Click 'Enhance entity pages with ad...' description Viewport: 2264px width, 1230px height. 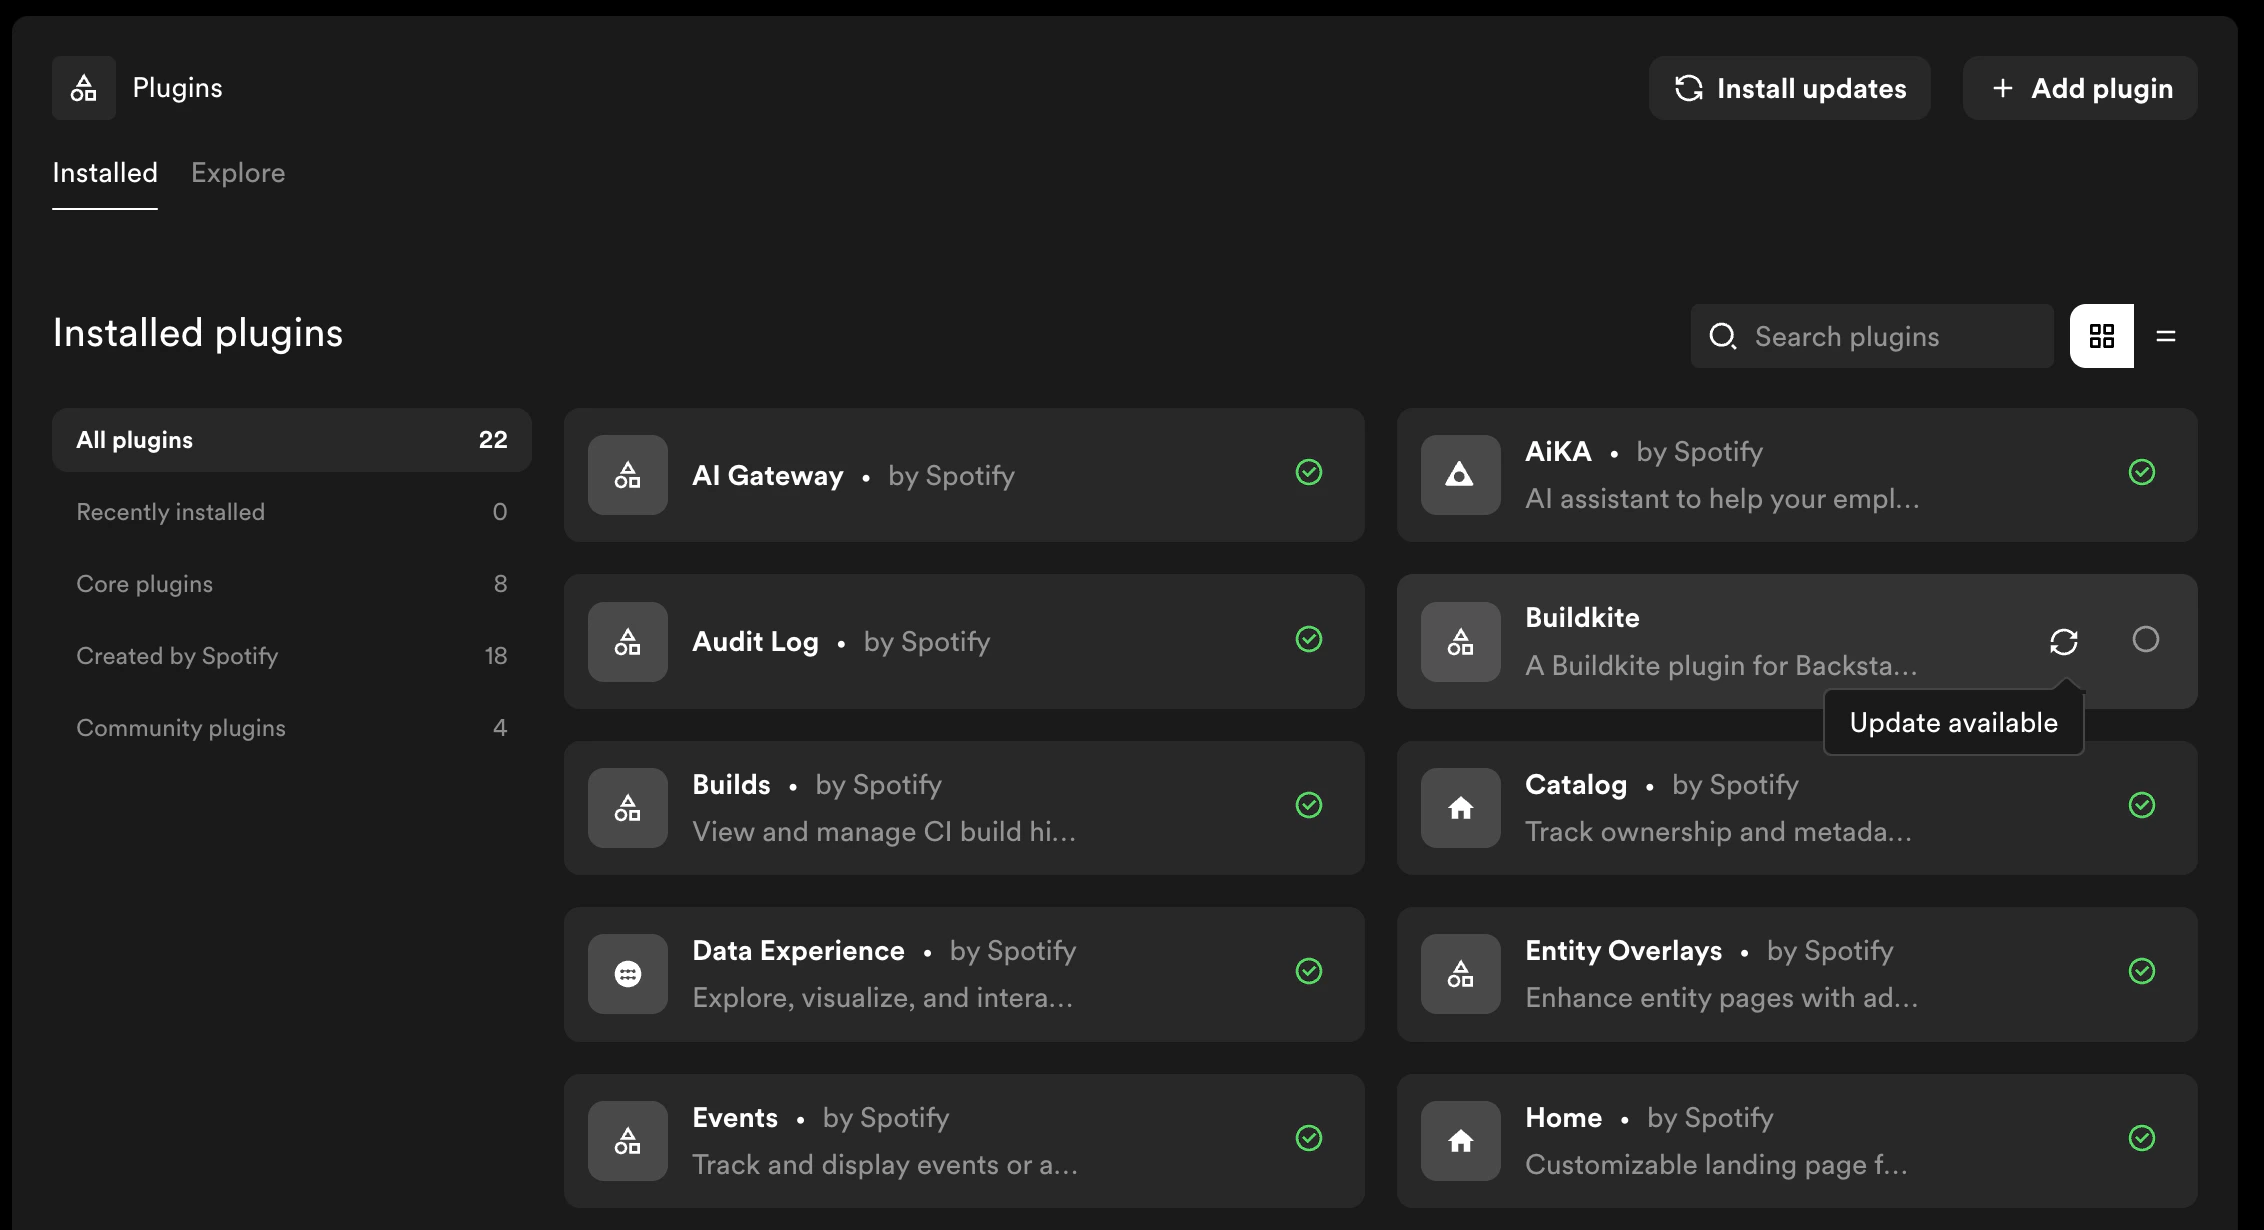(1721, 998)
